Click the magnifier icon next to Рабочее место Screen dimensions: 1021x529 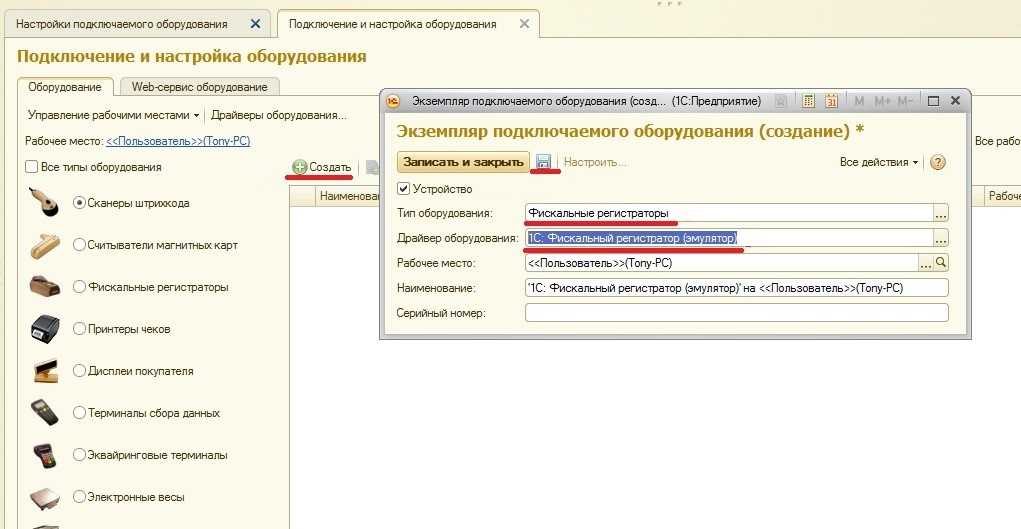pos(941,263)
